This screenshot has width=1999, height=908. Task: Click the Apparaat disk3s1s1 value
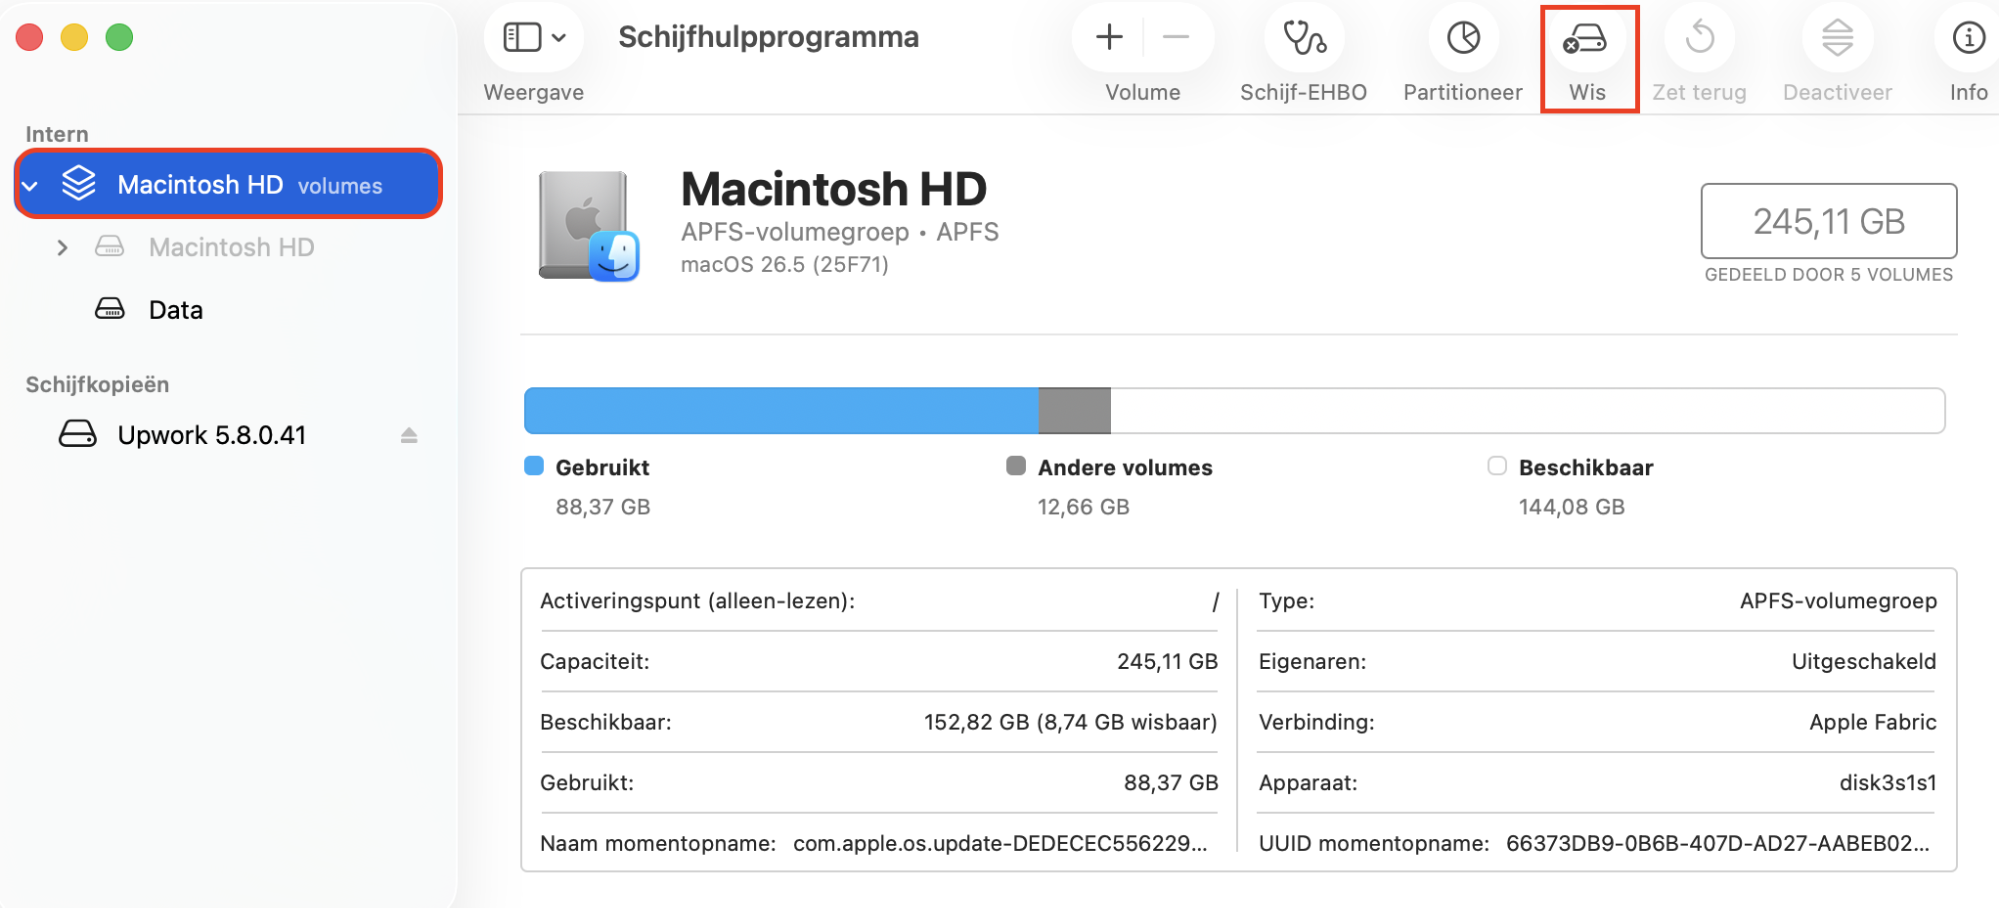click(x=1888, y=783)
